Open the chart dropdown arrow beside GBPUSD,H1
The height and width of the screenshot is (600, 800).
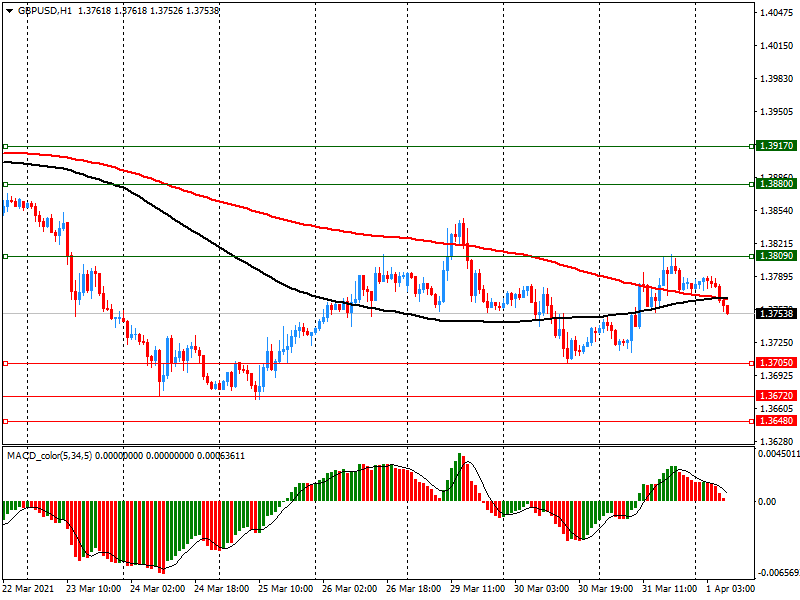coord(7,10)
